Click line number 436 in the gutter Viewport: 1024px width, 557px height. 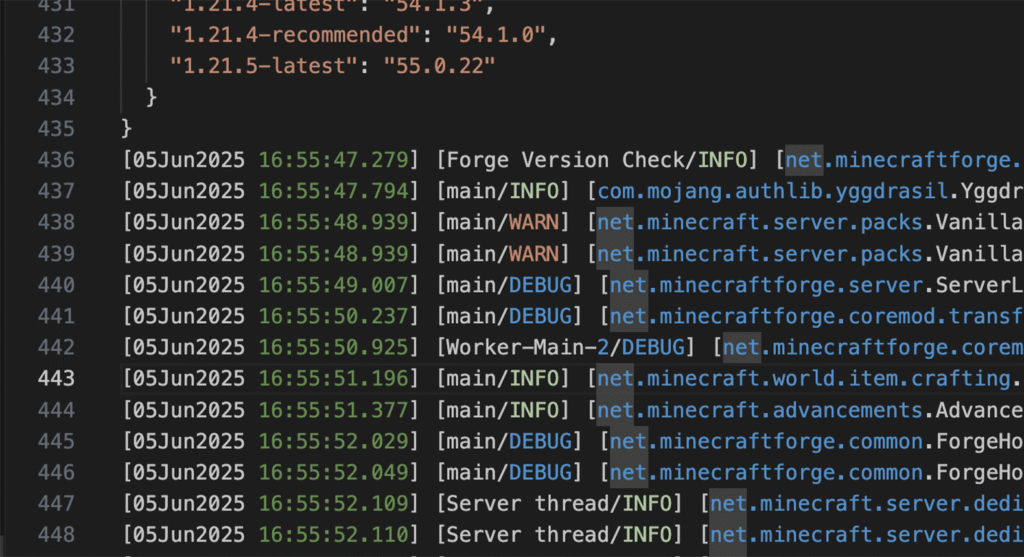[x=56, y=160]
